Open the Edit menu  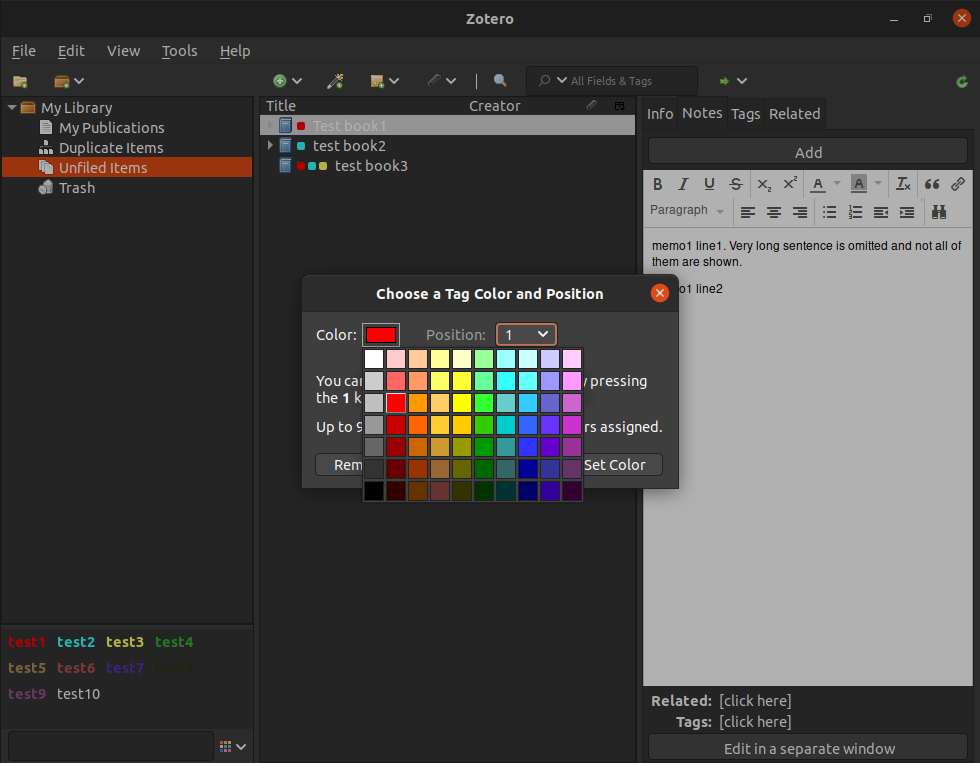coord(71,51)
